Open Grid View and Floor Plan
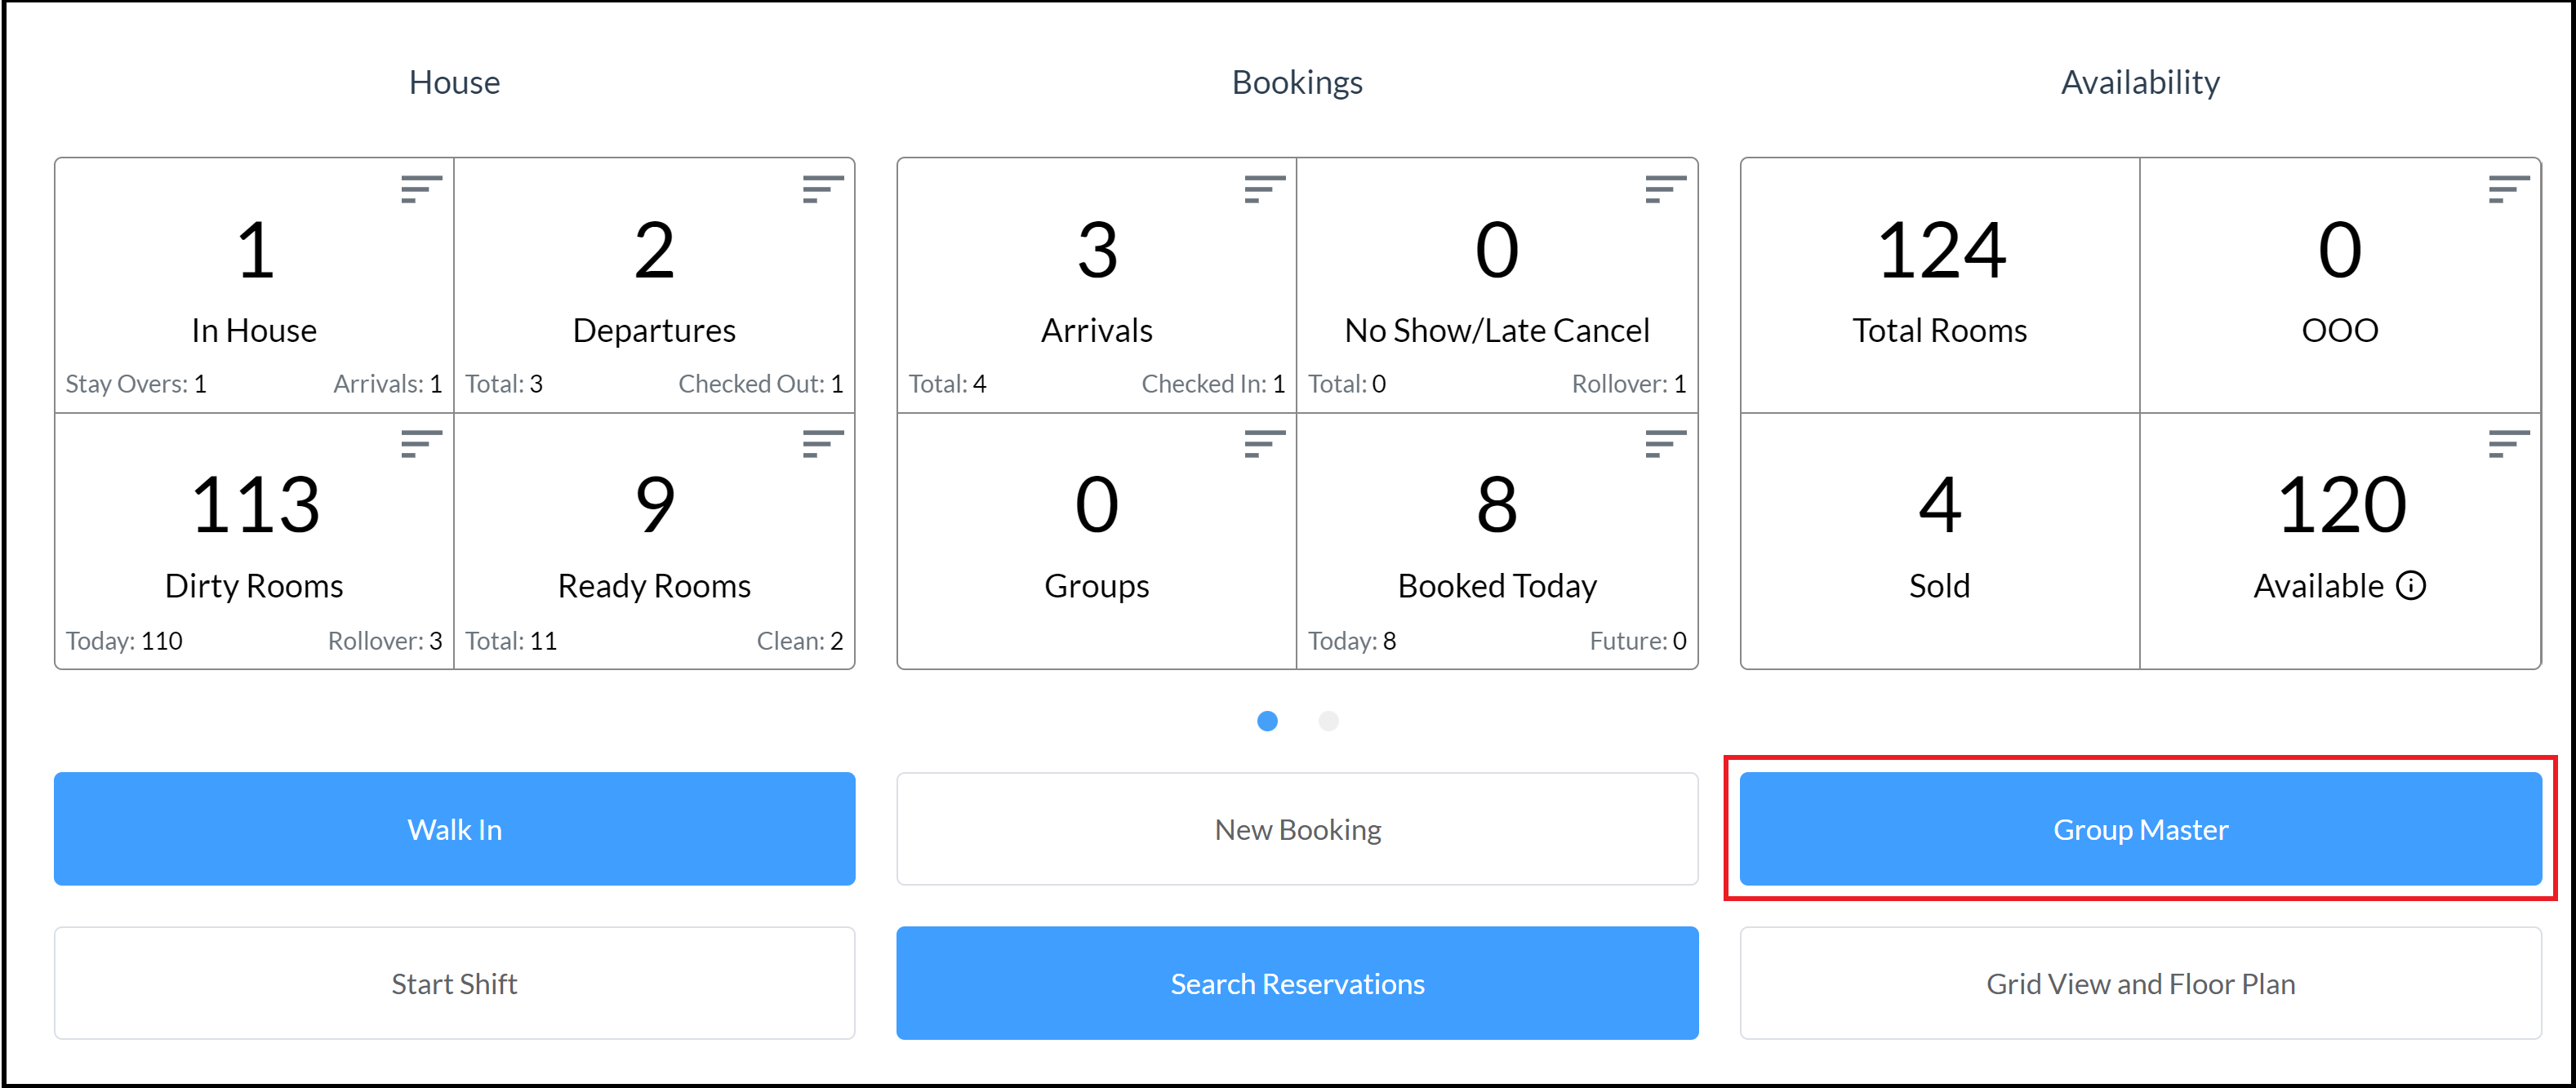 tap(2139, 983)
